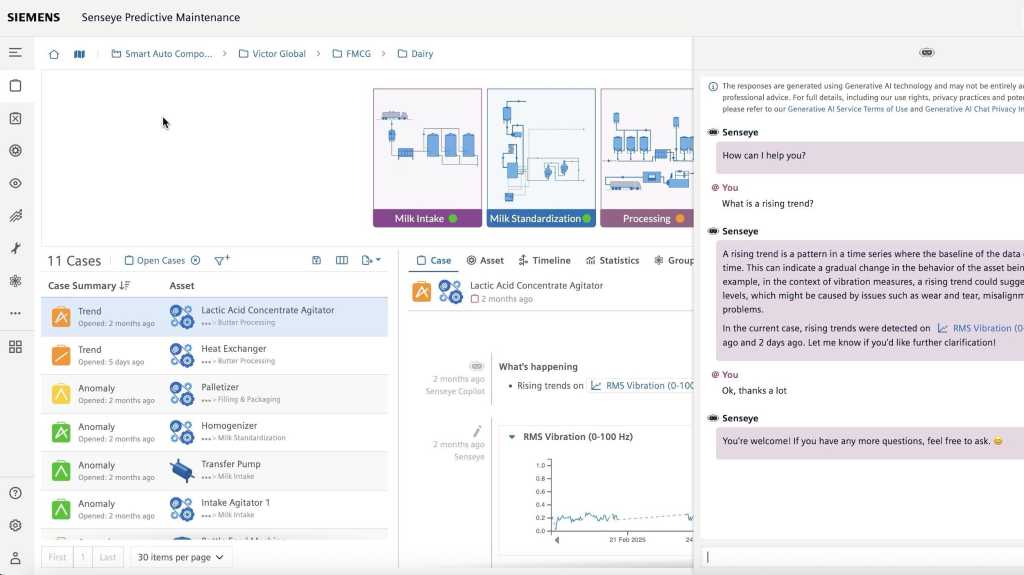Viewport: 1024px width, 575px height.
Task: Open the user profile icon
Action: pos(15,558)
